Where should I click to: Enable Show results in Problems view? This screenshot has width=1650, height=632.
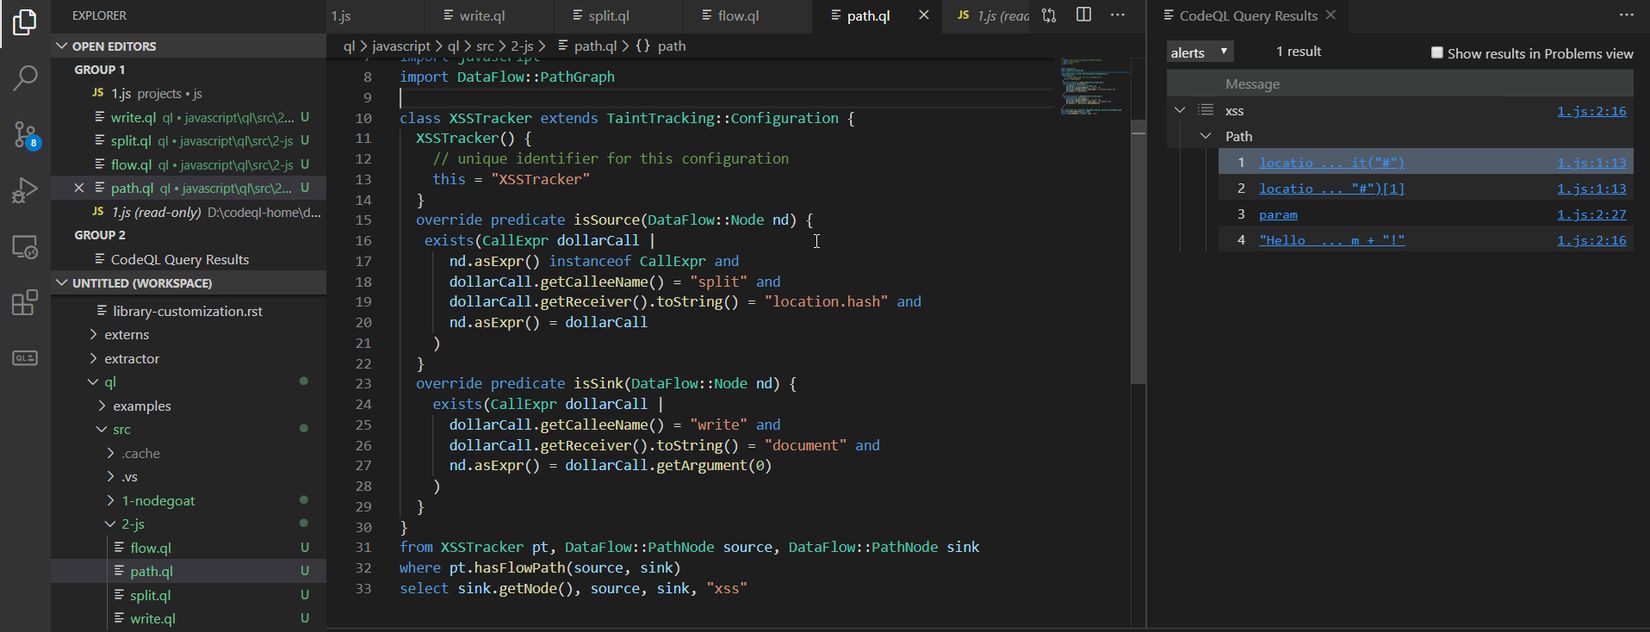click(x=1437, y=53)
